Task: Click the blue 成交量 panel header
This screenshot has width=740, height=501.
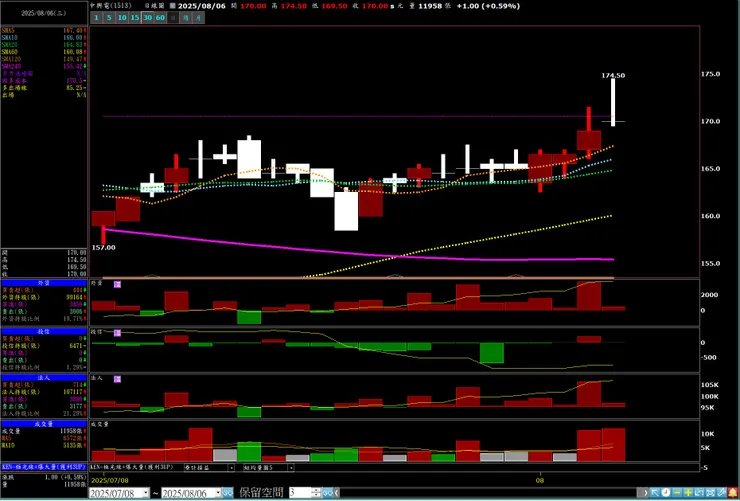Action: (44, 424)
